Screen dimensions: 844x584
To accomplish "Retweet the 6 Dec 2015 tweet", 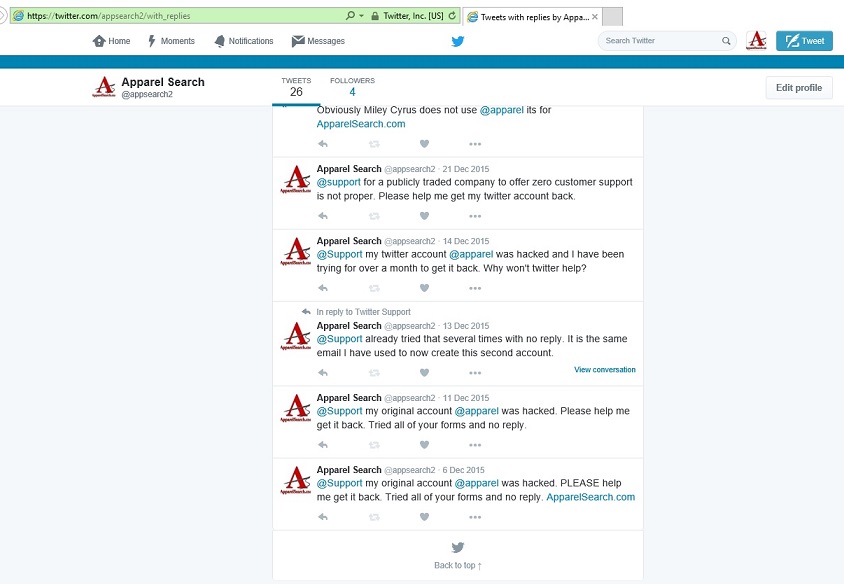I will tap(374, 517).
